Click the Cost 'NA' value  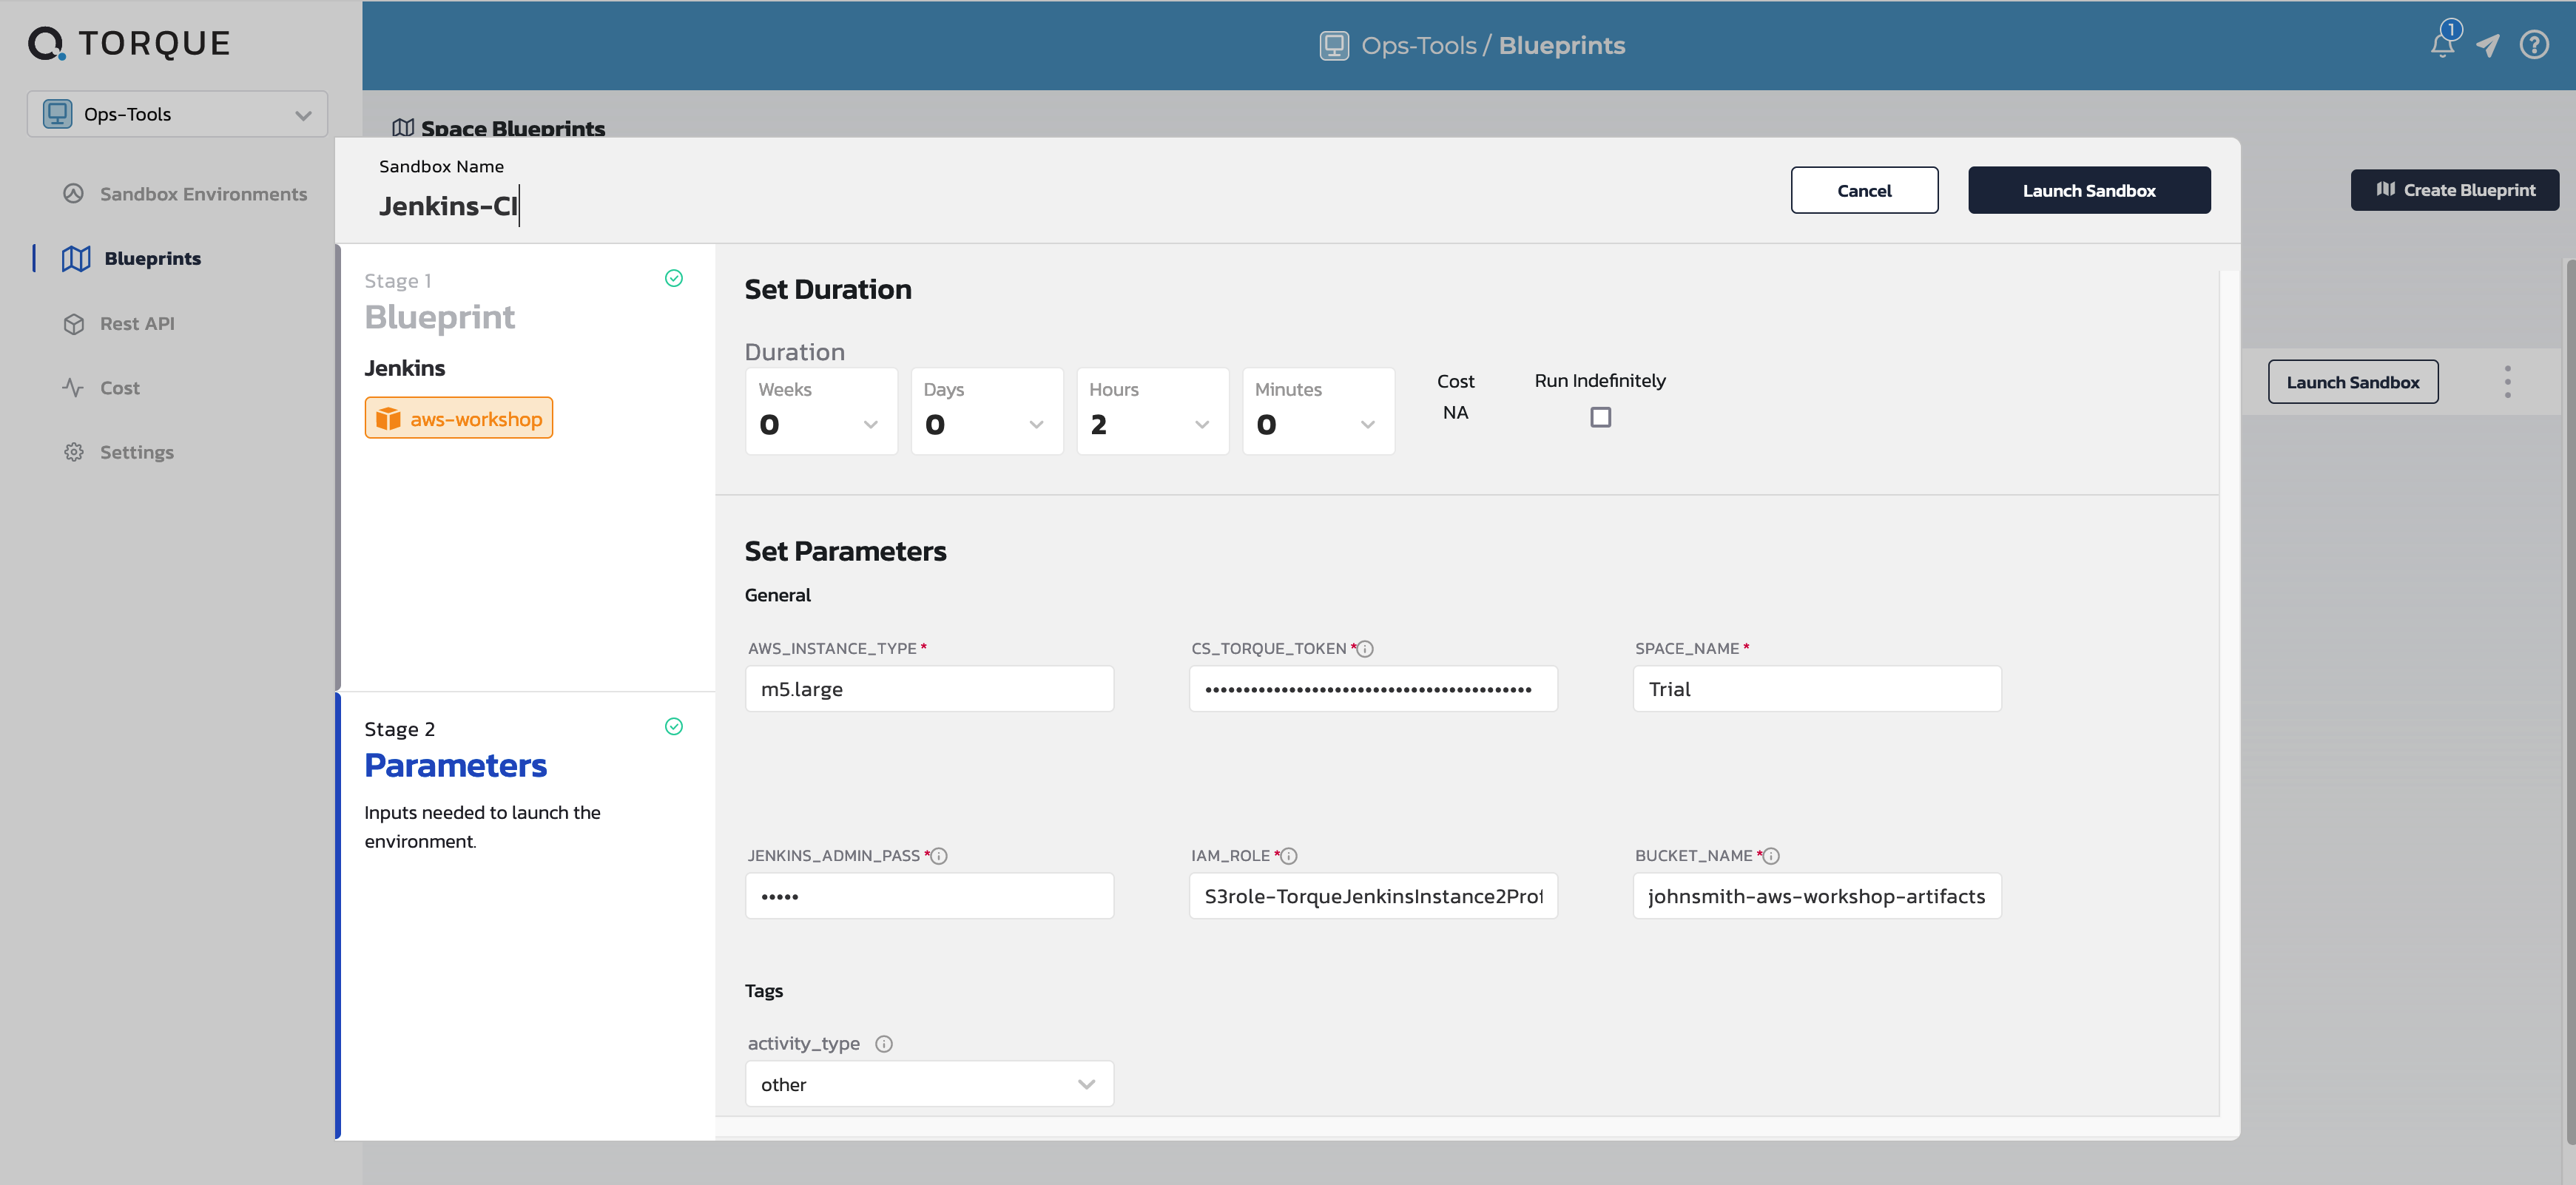point(1455,412)
